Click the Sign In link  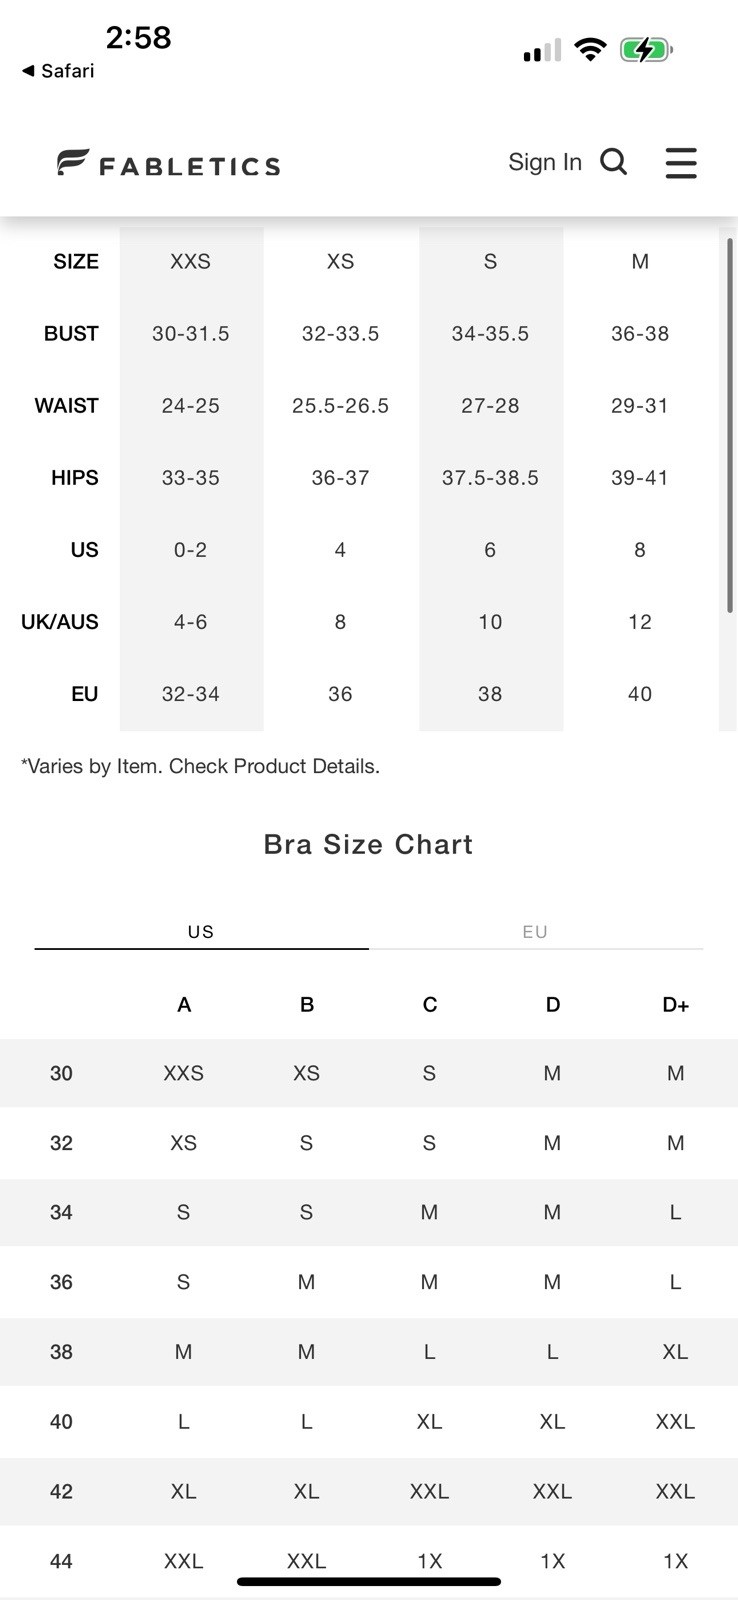click(x=544, y=162)
